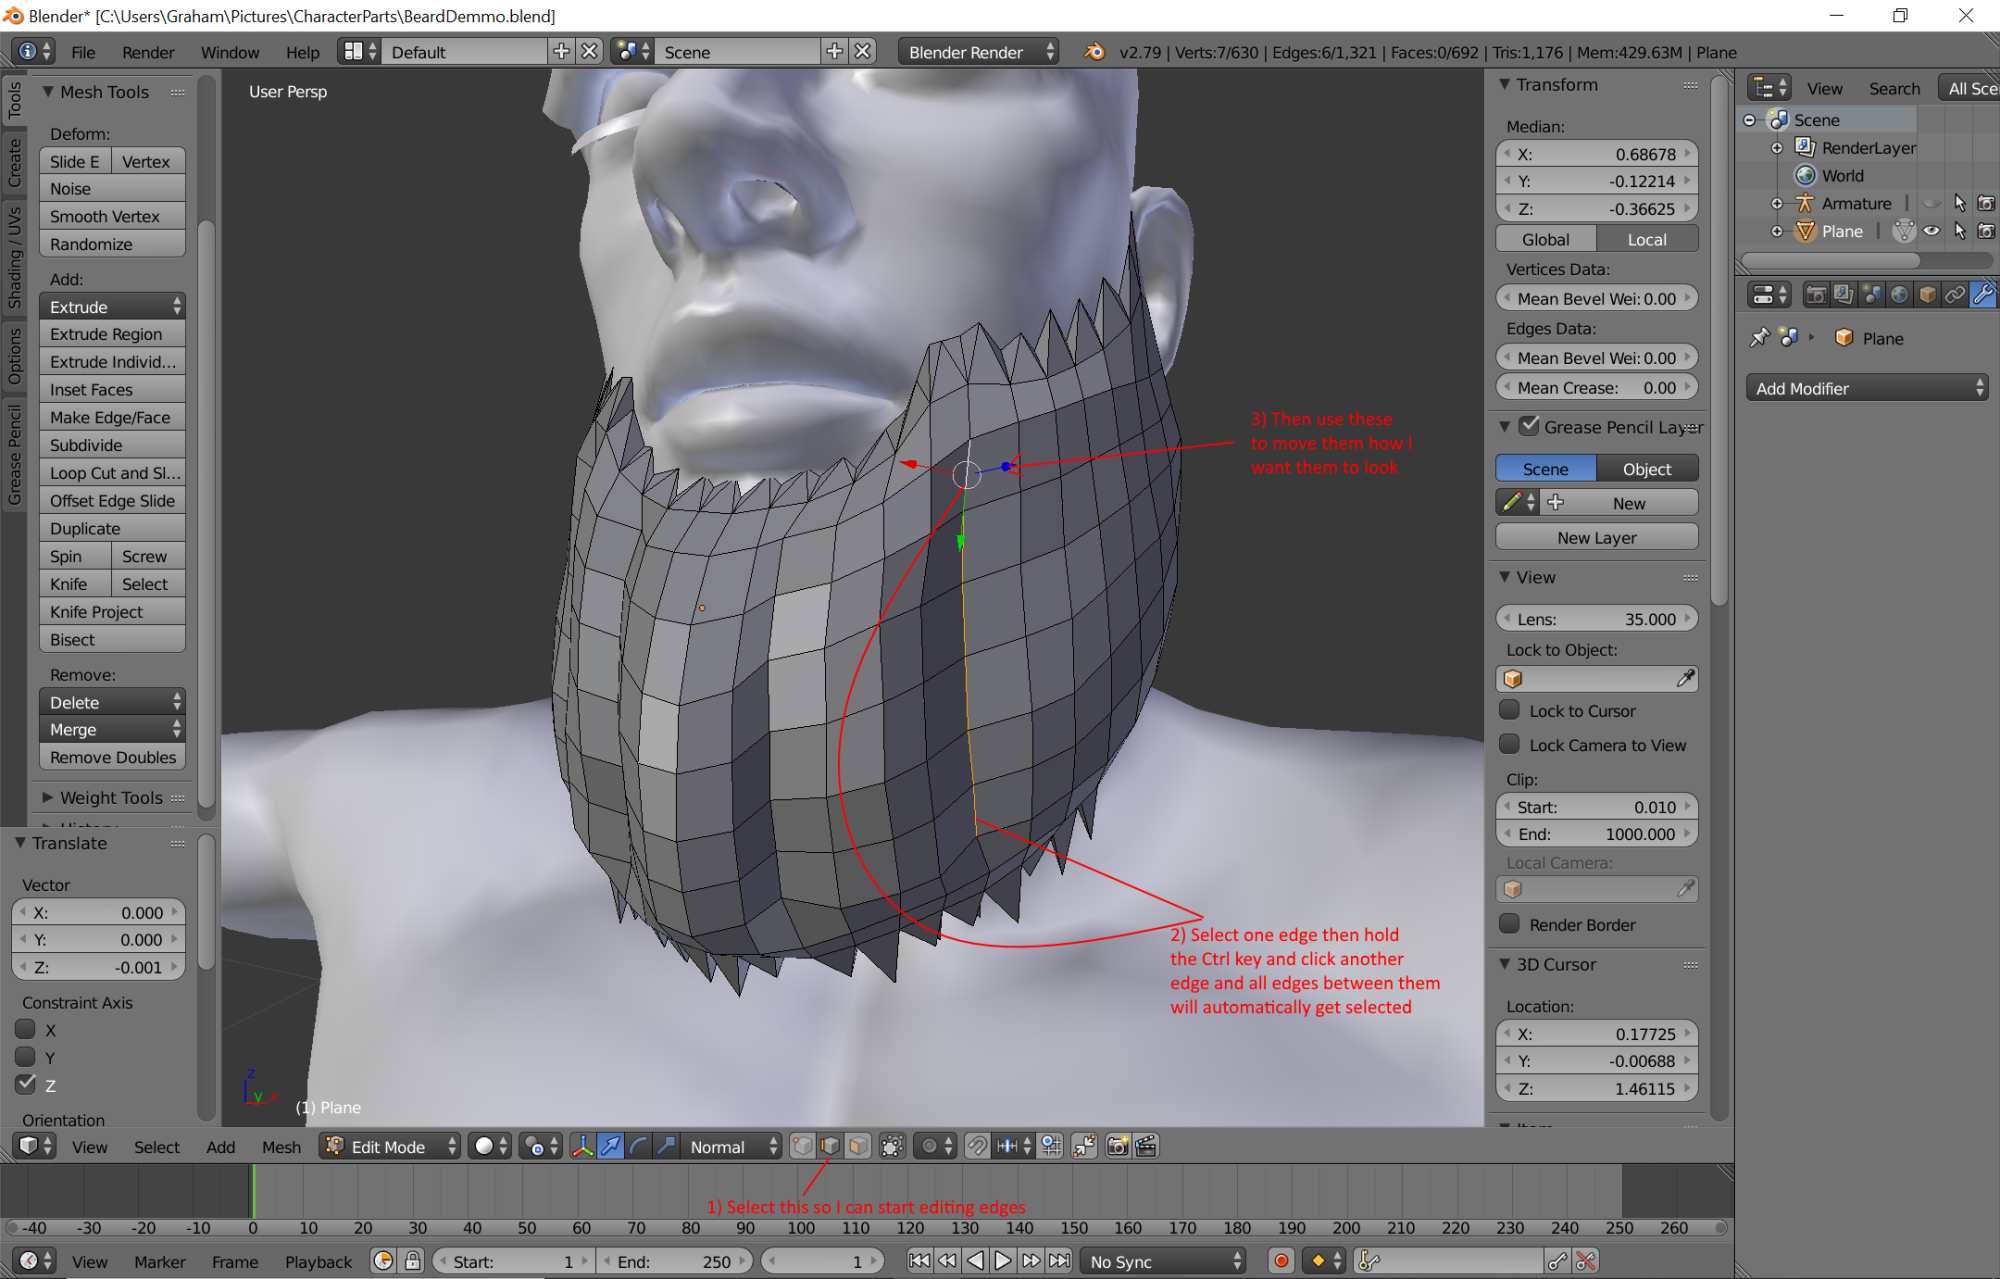
Task: Open the Normal transform orientation dropdown
Action: pos(731,1146)
